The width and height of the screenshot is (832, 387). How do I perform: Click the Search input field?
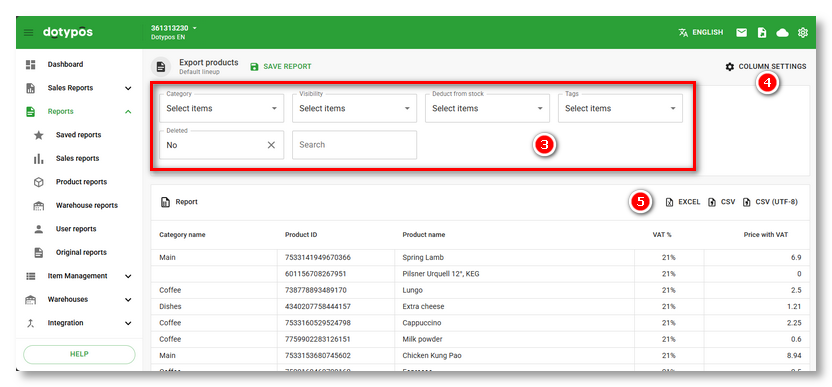point(354,145)
